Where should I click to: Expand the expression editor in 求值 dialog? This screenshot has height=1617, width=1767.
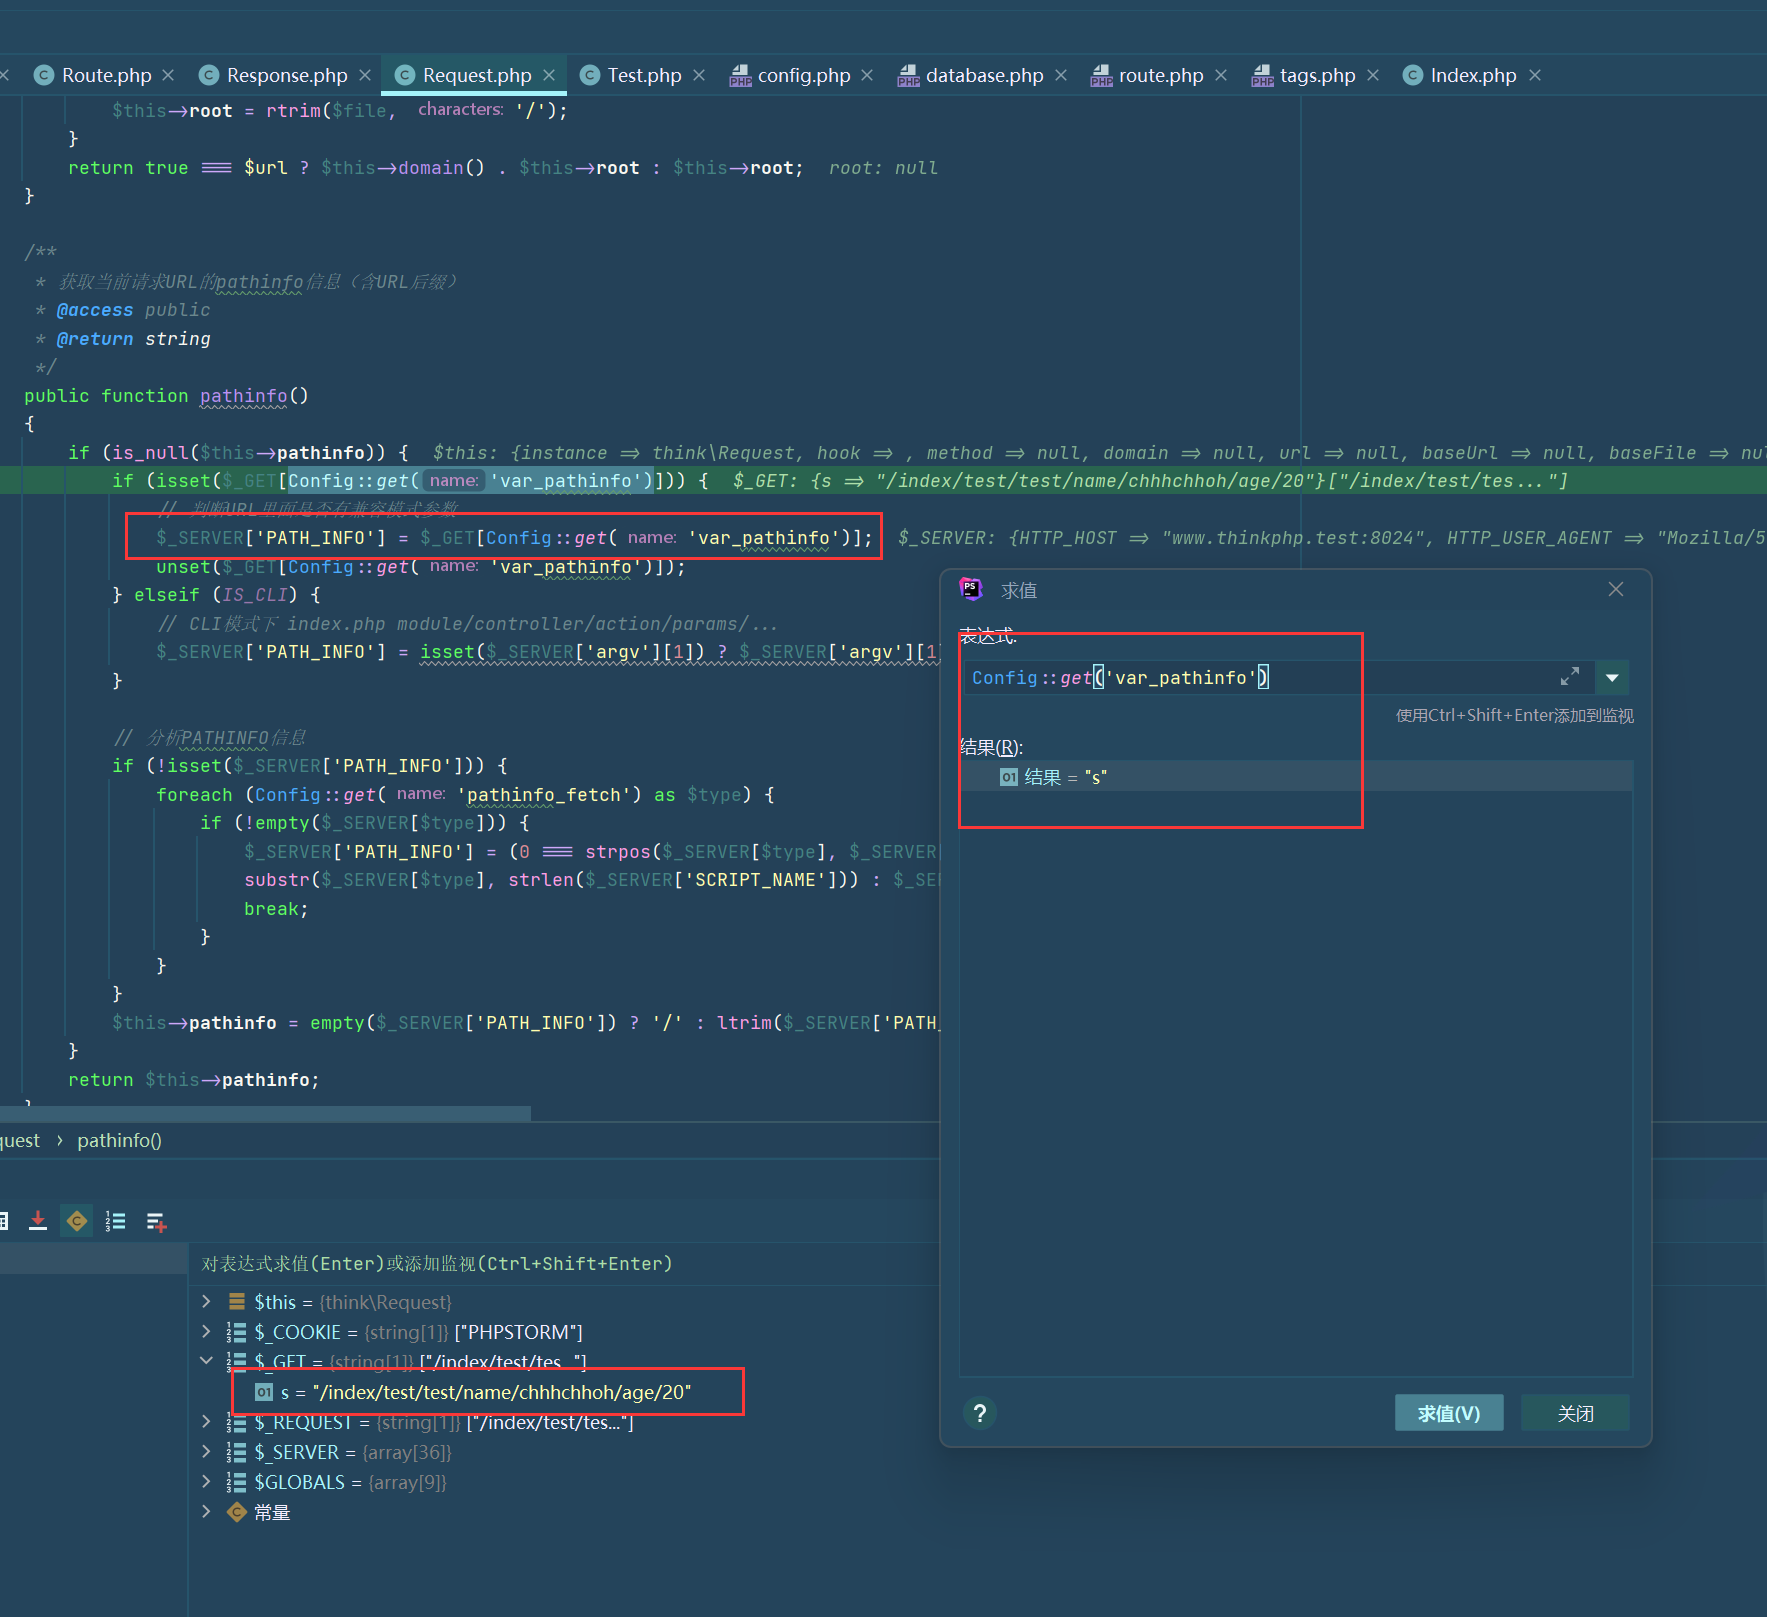(x=1570, y=677)
